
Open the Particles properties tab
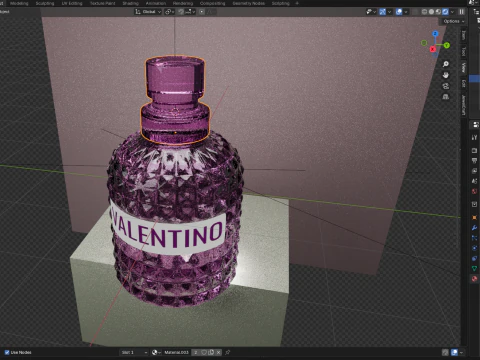click(474, 238)
